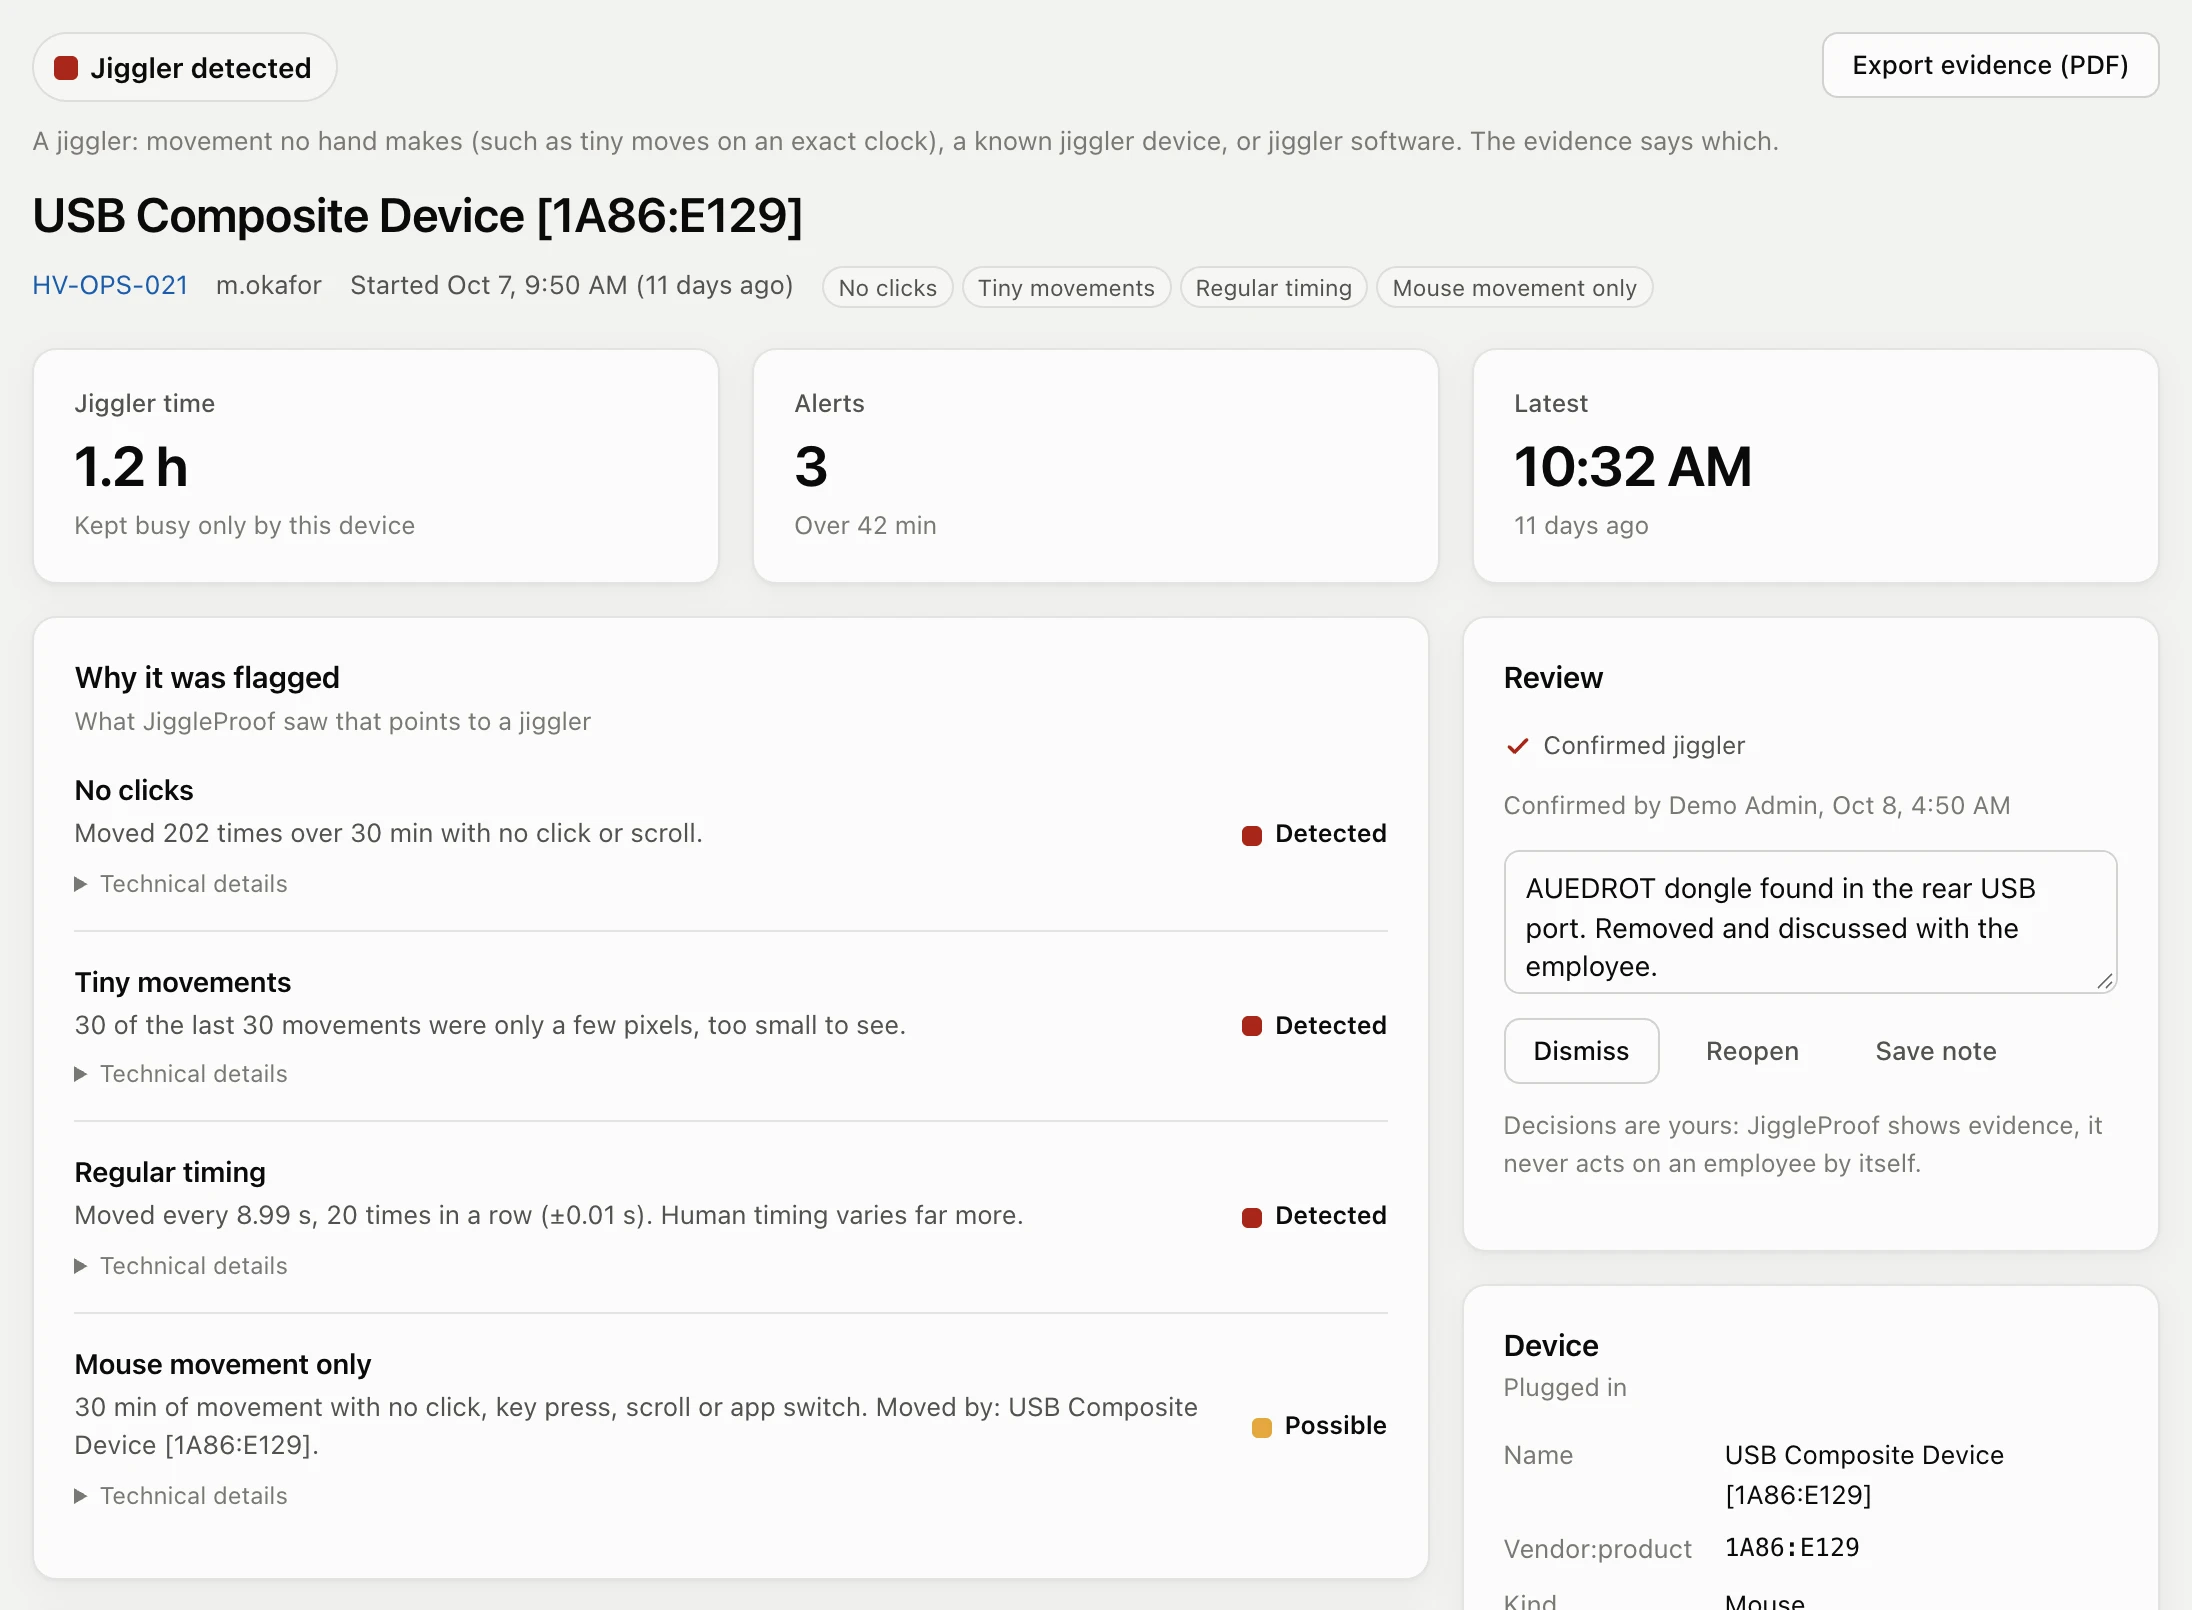Open the HV-OPS-021 machine link
This screenshot has height=1610, width=2192.
coord(110,286)
